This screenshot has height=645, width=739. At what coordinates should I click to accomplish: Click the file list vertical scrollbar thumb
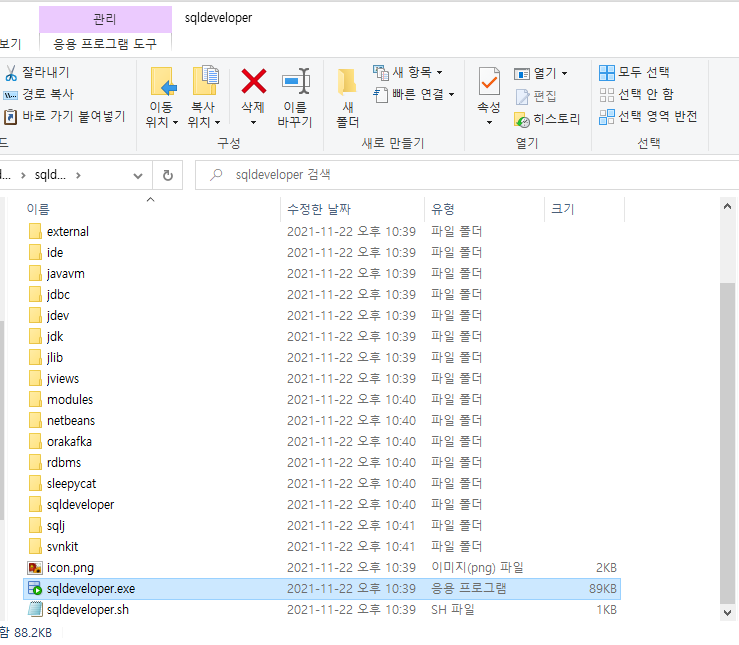pyautogui.click(x=727, y=443)
